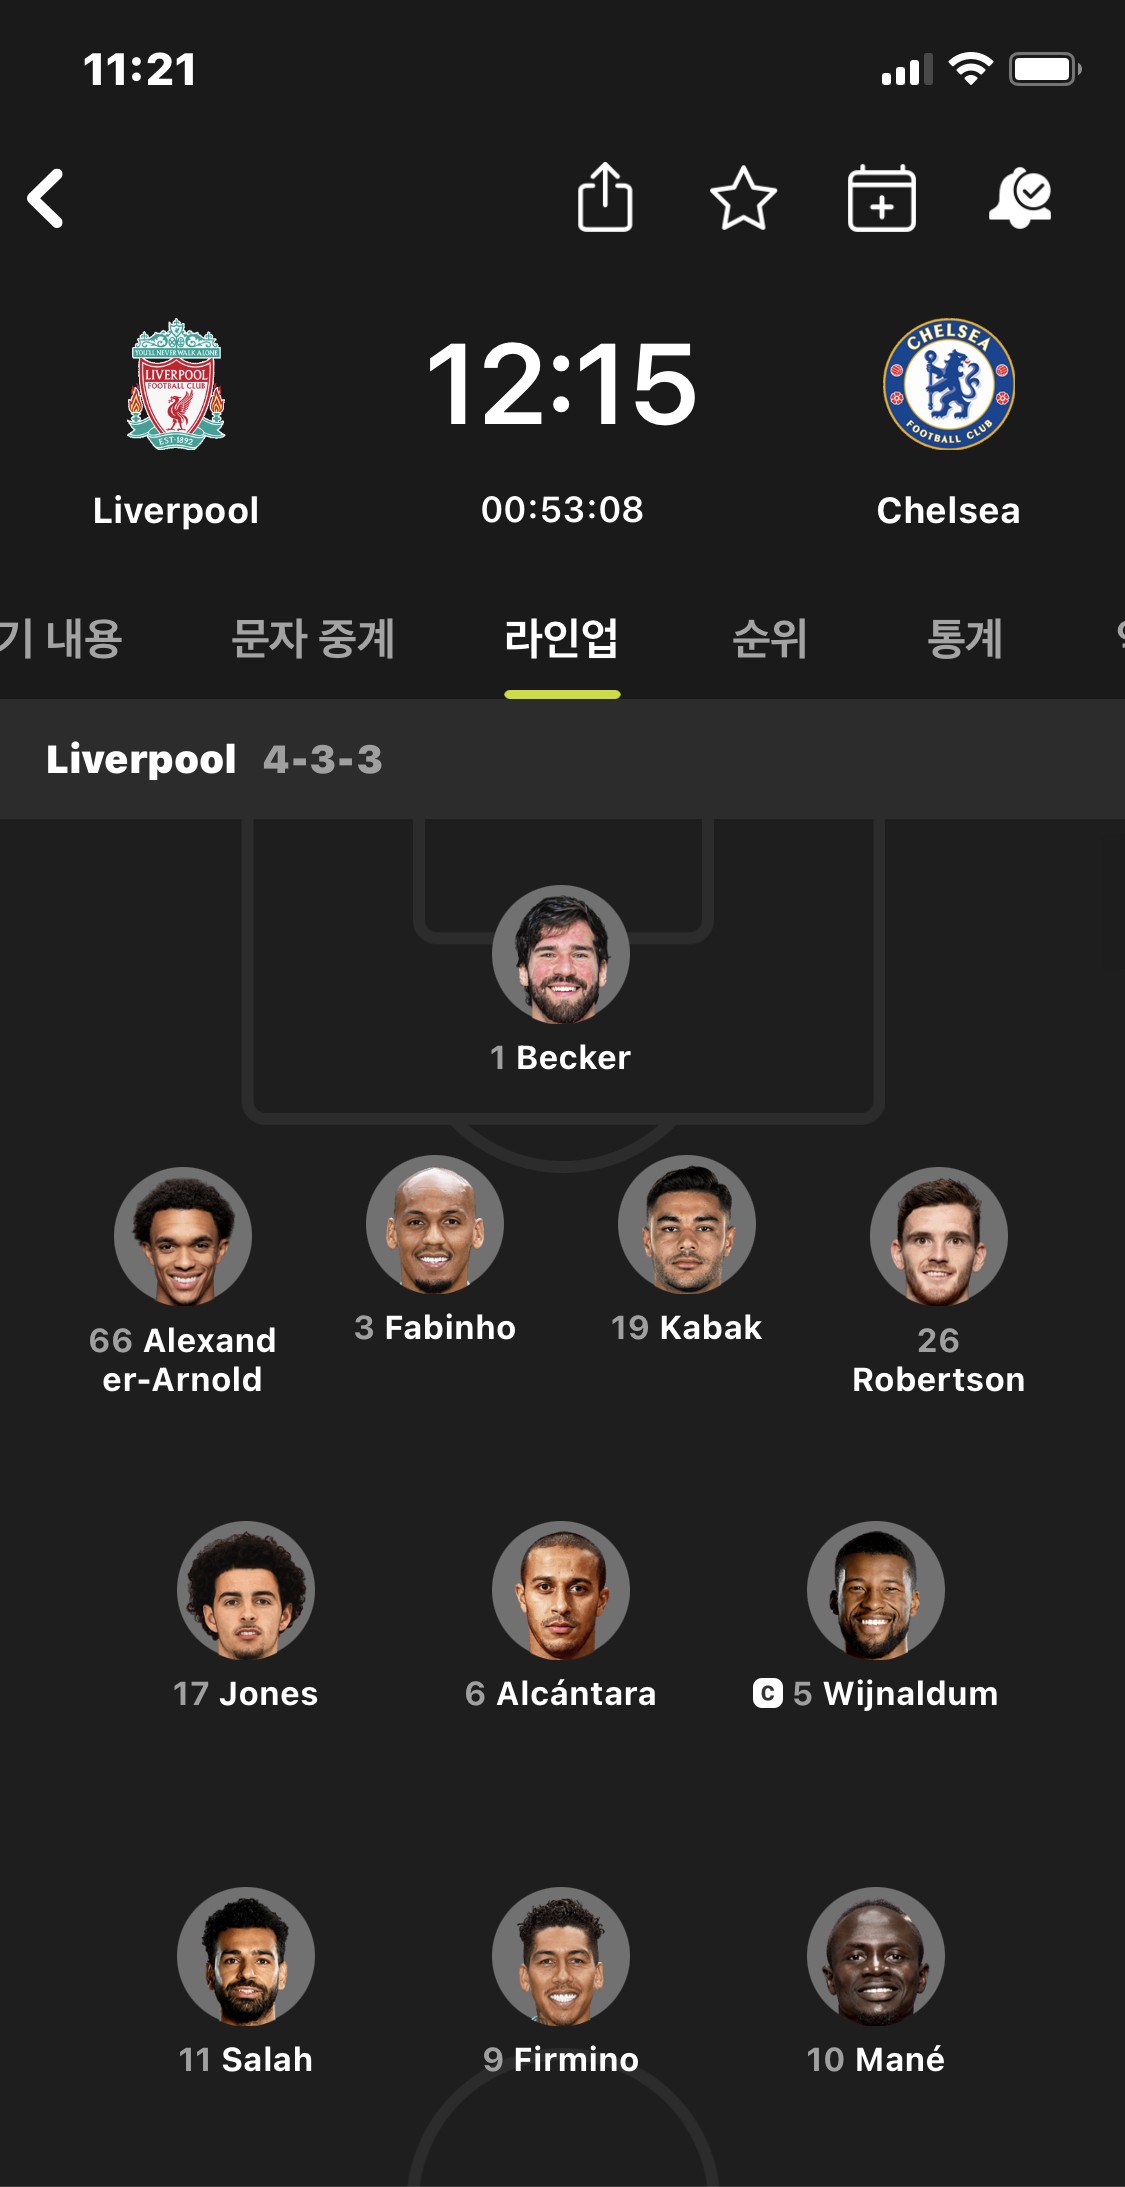Switch to the 문자 중계 tab
The image size is (1125, 2187).
[x=313, y=638]
